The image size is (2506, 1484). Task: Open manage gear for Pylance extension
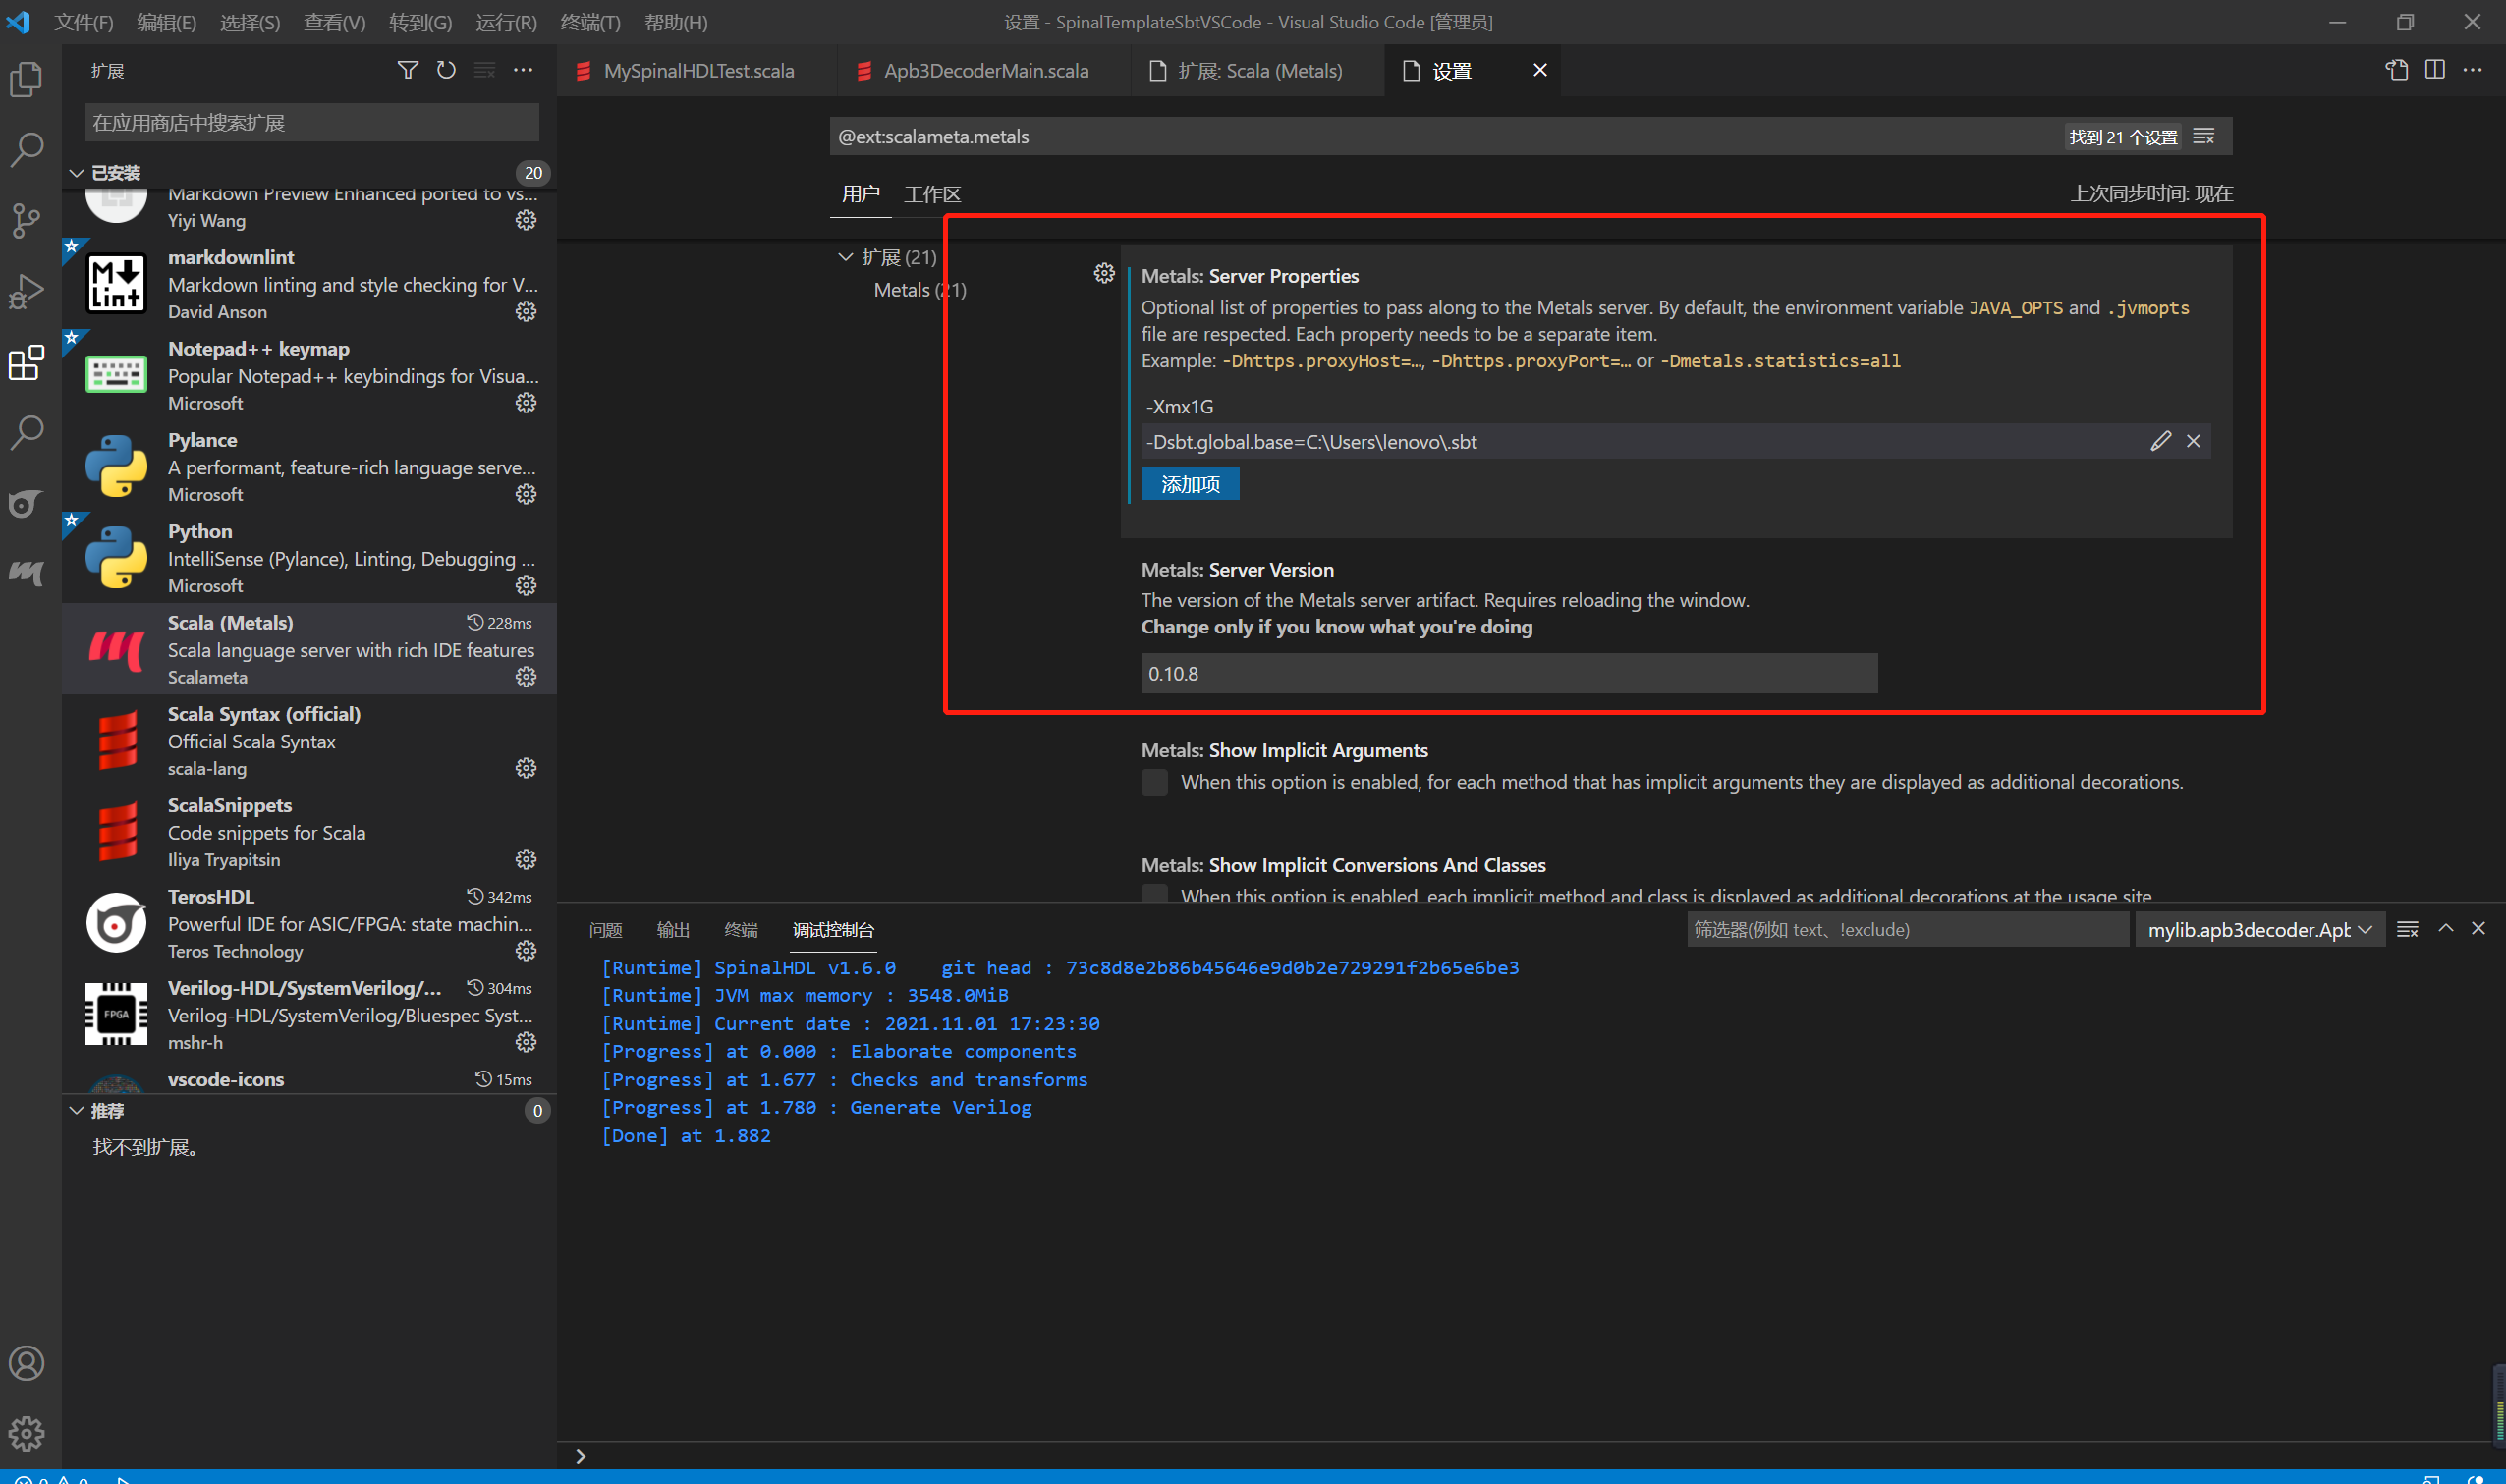pyautogui.click(x=526, y=494)
